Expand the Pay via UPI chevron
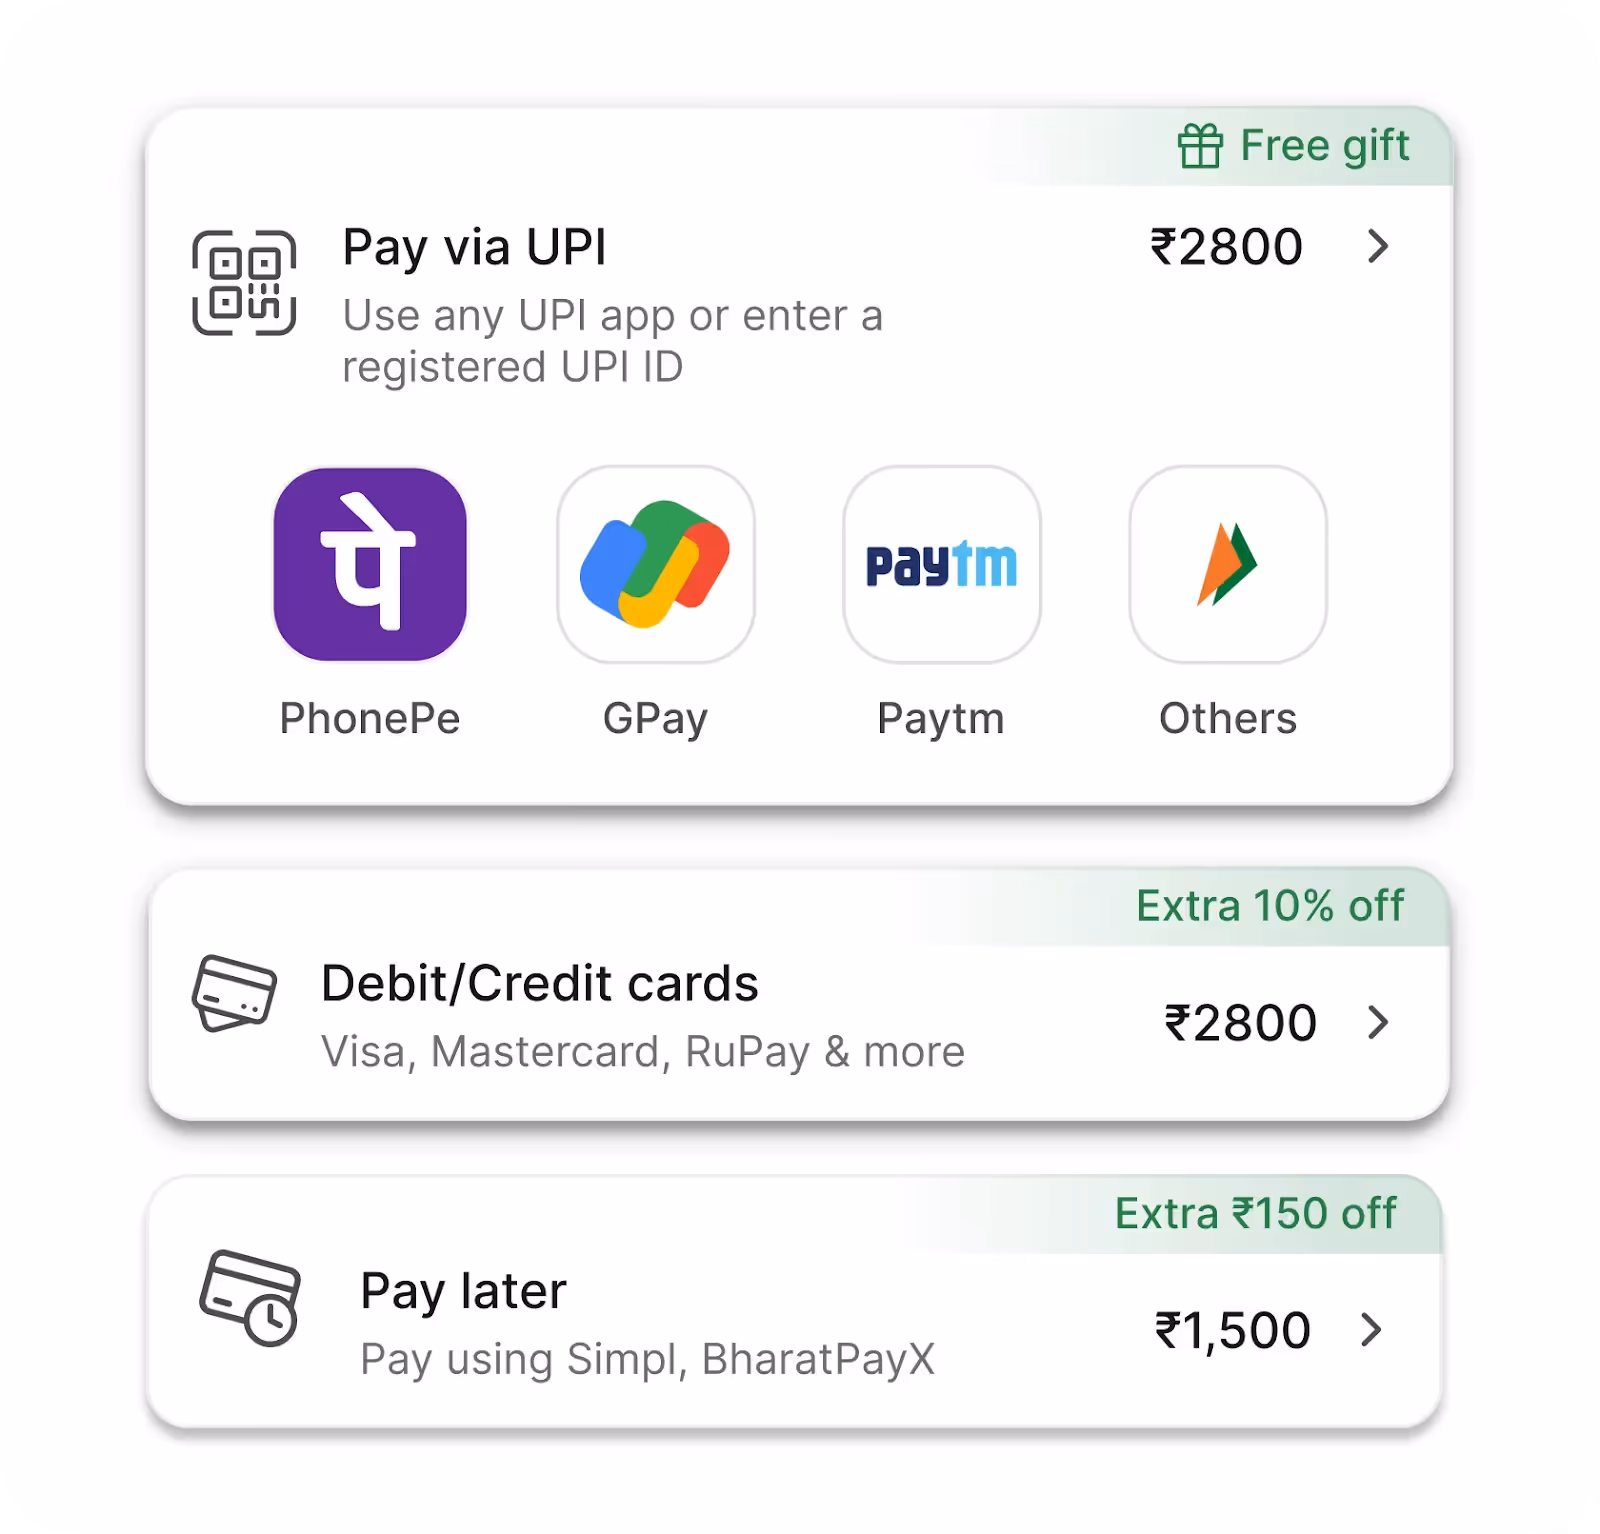The width and height of the screenshot is (1600, 1534). [1378, 246]
